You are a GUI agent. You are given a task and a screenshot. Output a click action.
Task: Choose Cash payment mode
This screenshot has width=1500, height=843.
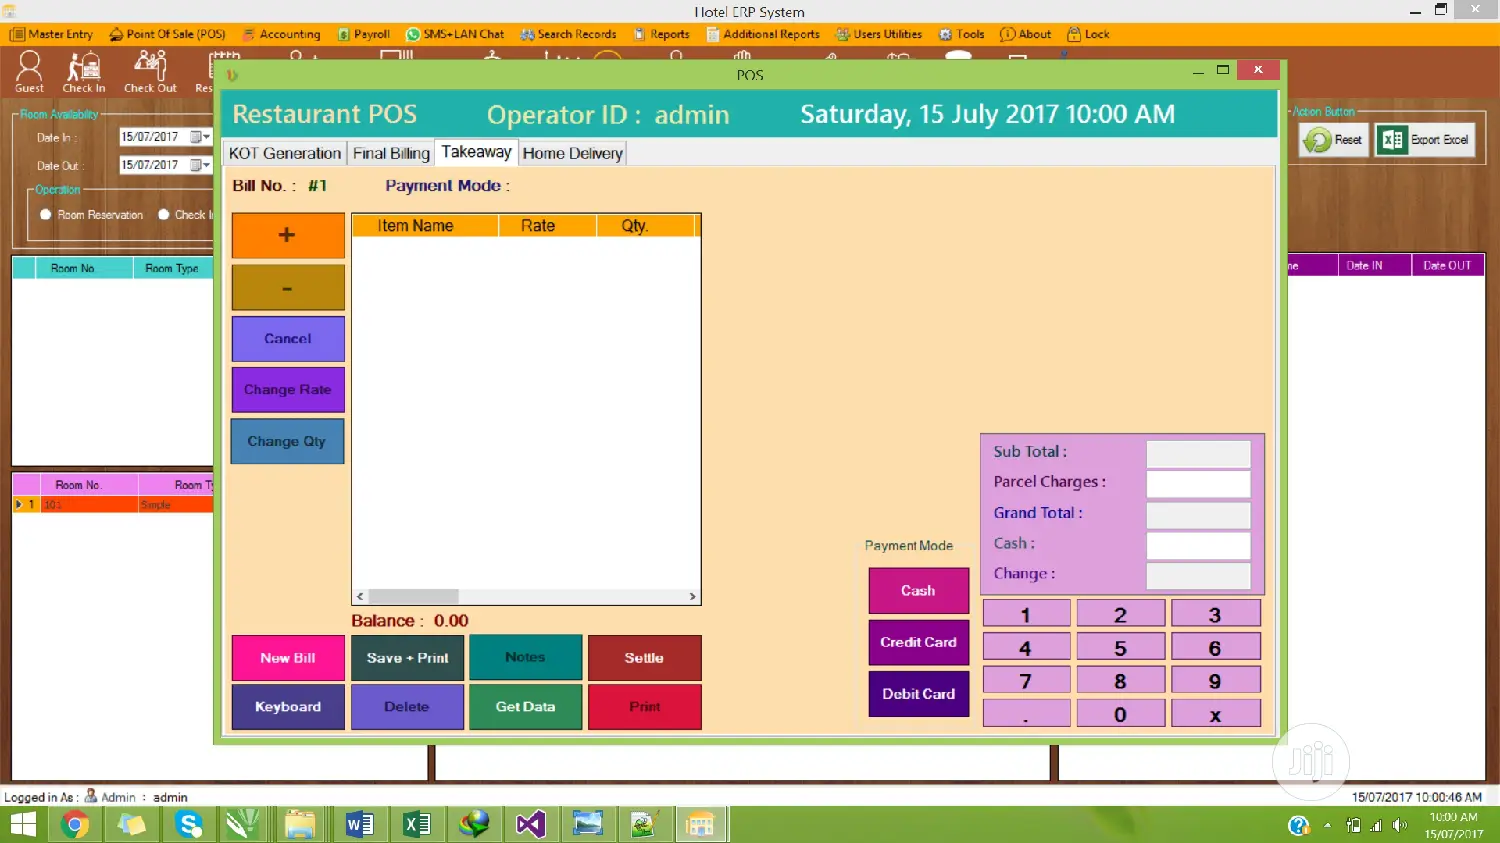[x=918, y=591]
